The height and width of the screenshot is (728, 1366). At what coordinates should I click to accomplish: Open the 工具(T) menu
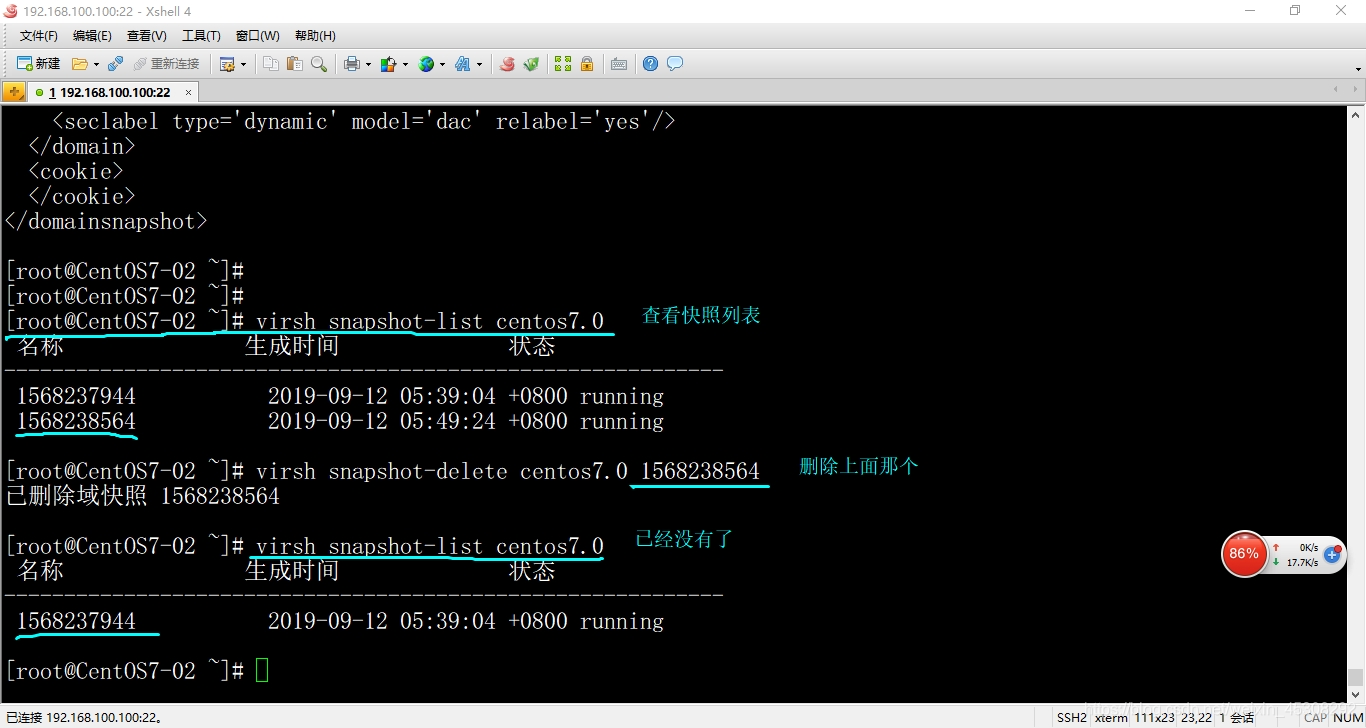pos(201,36)
